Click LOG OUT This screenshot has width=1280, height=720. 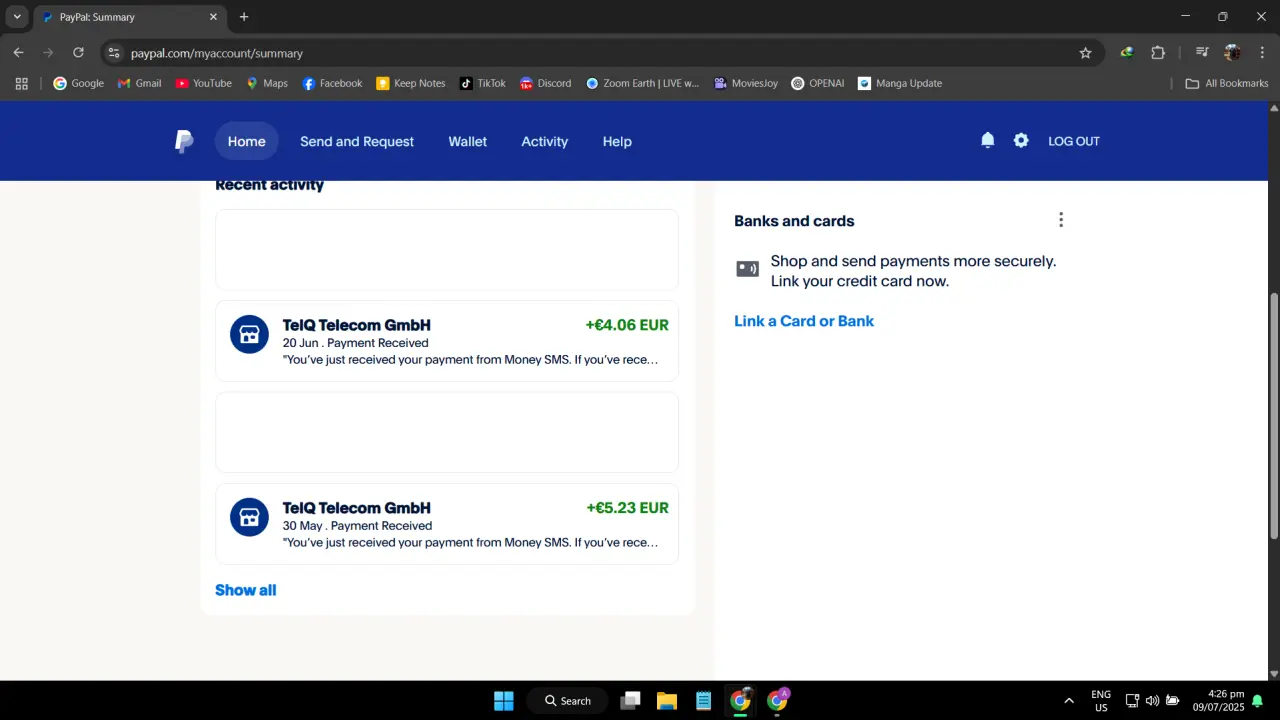coord(1074,141)
